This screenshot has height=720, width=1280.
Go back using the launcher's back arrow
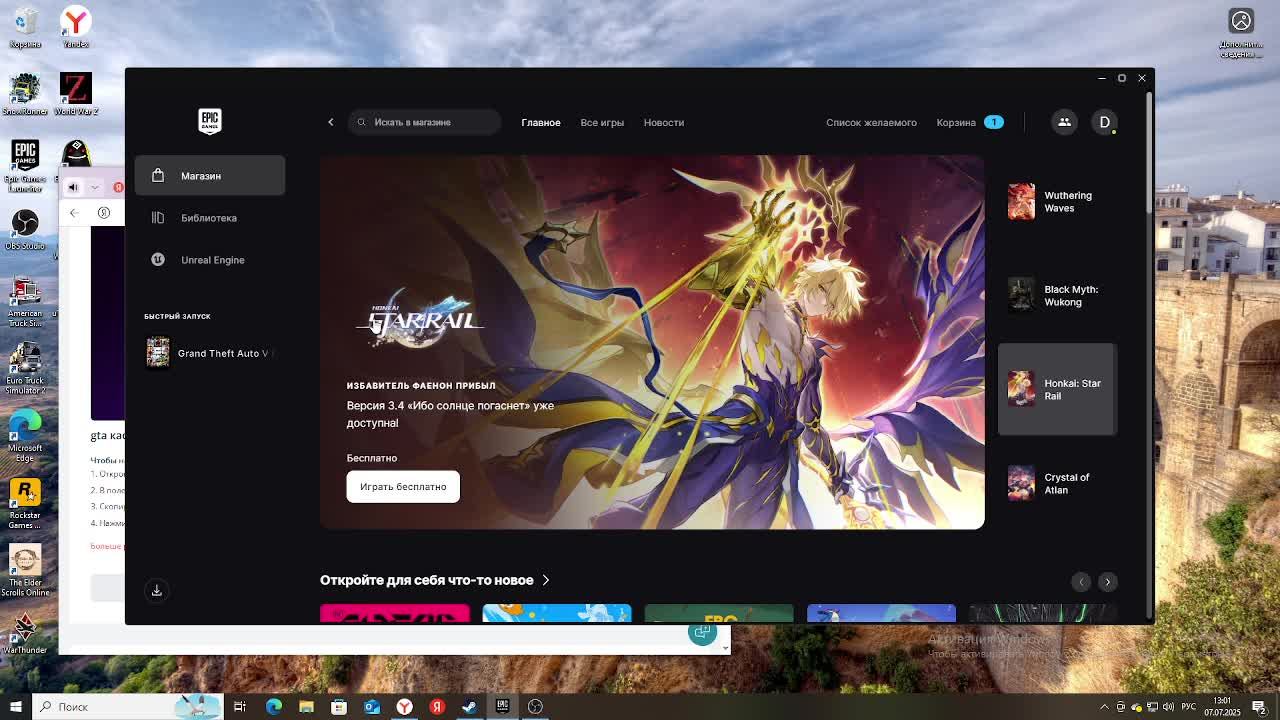pyautogui.click(x=331, y=122)
